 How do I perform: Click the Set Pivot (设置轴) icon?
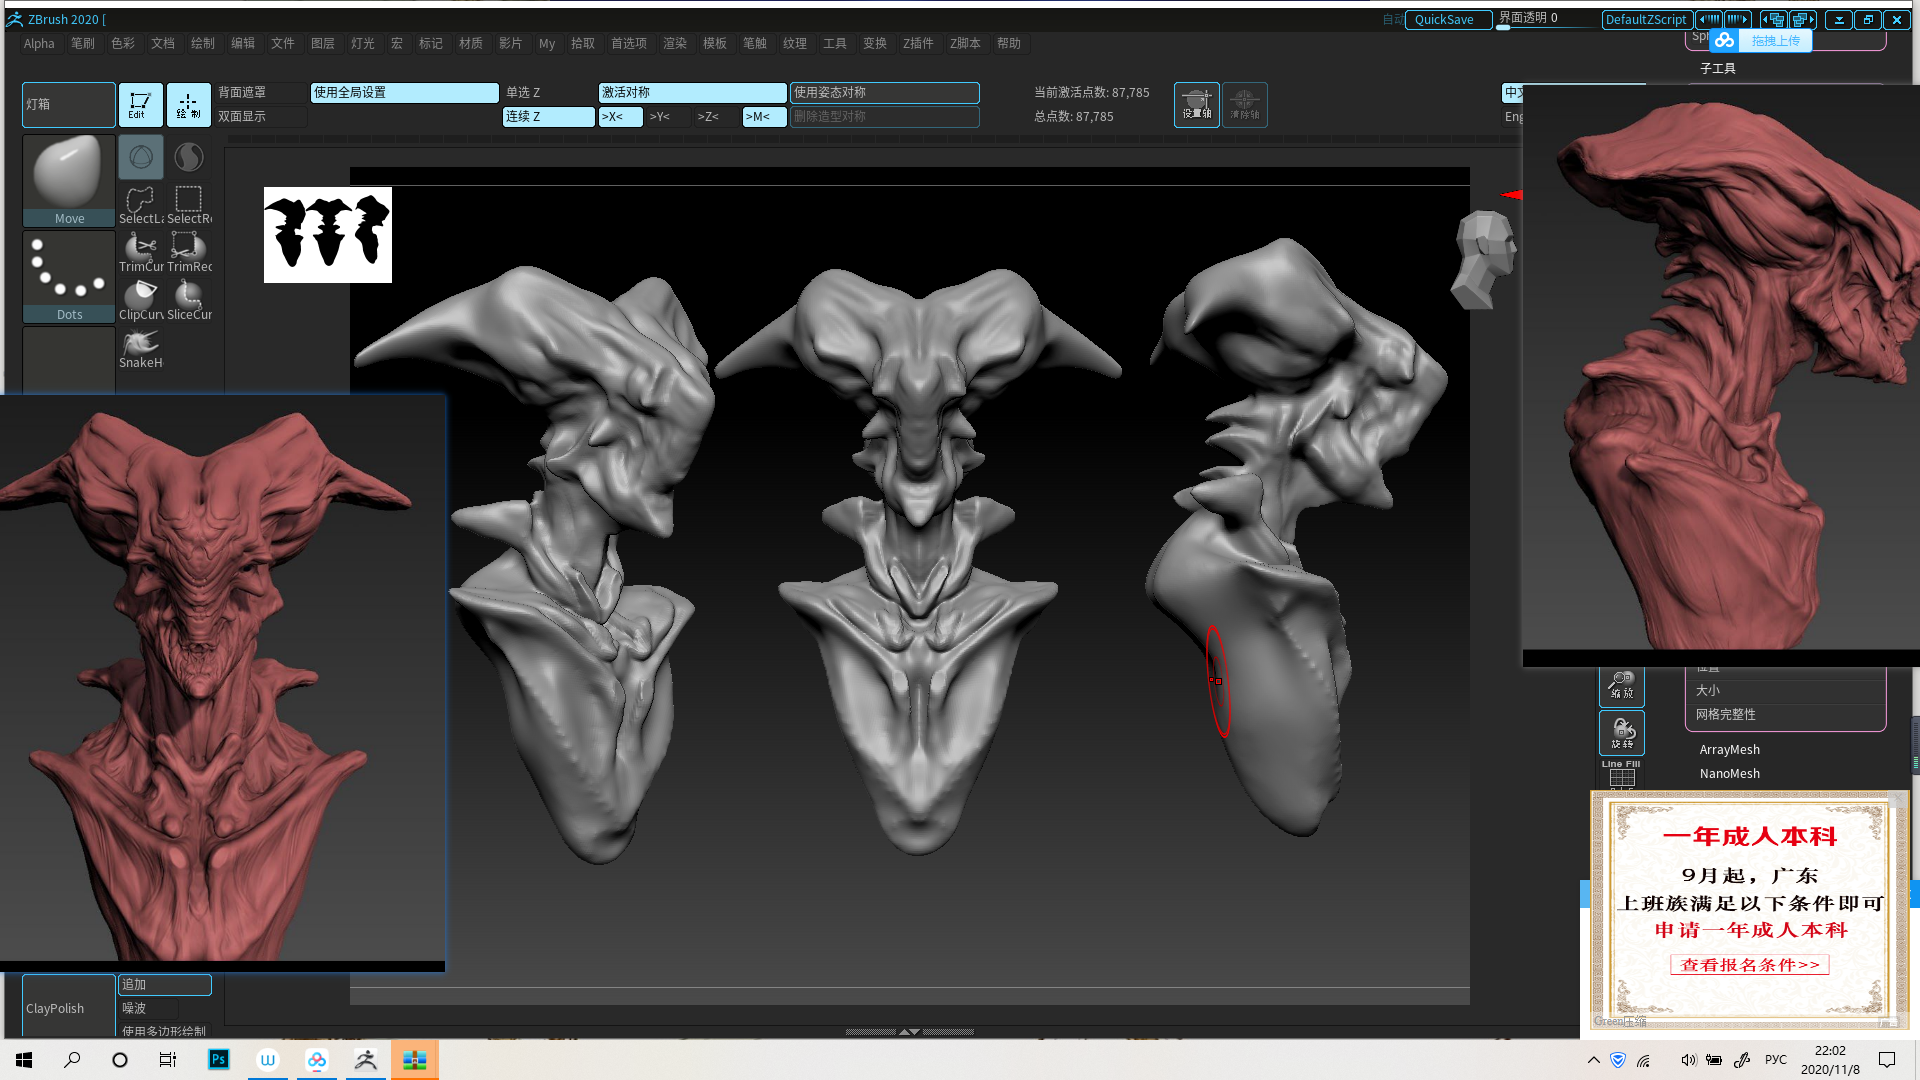click(x=1196, y=104)
